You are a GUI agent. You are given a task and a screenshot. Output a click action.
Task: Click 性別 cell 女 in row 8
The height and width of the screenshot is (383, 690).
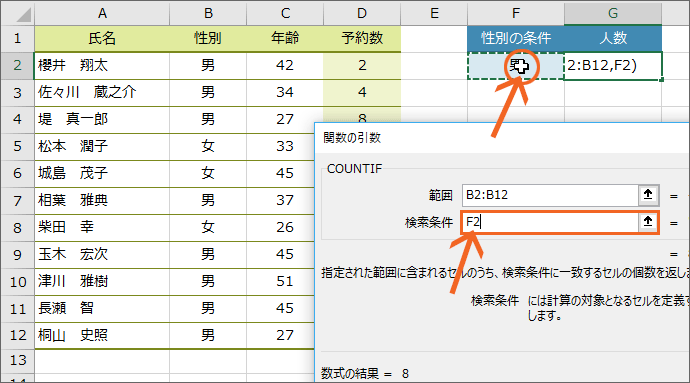coord(208,228)
